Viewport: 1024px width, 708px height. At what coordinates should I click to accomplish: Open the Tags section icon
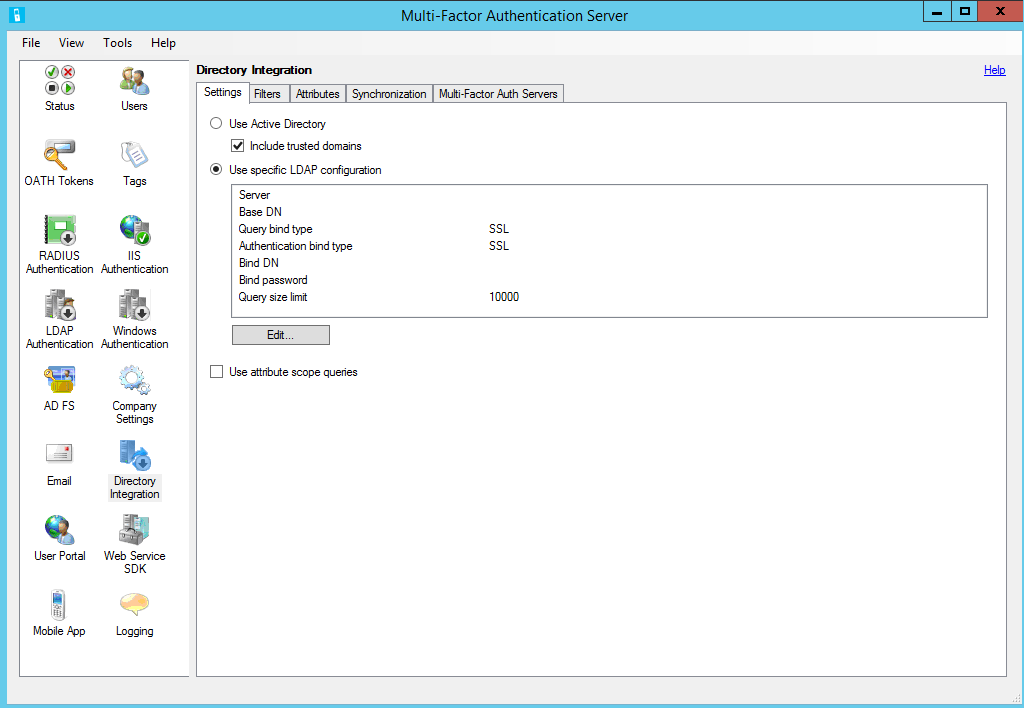point(135,155)
